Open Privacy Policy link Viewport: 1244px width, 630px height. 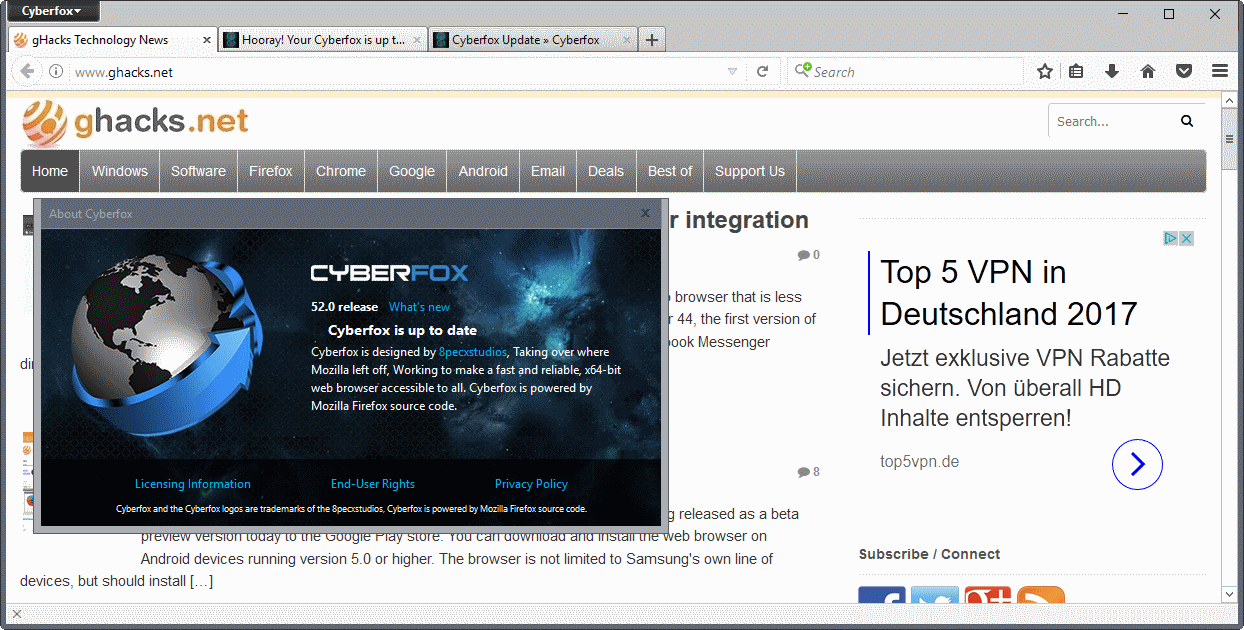click(x=531, y=484)
